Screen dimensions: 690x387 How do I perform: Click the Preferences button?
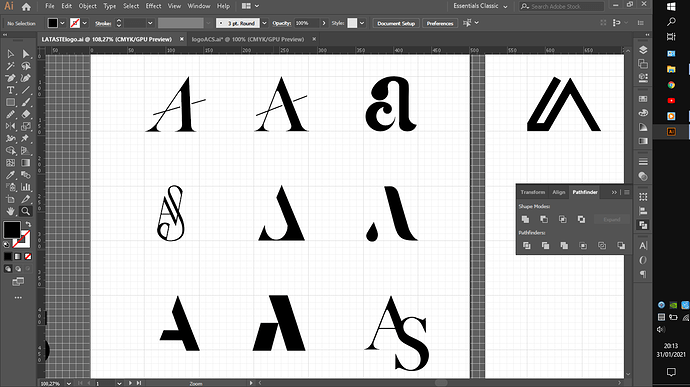tap(440, 23)
